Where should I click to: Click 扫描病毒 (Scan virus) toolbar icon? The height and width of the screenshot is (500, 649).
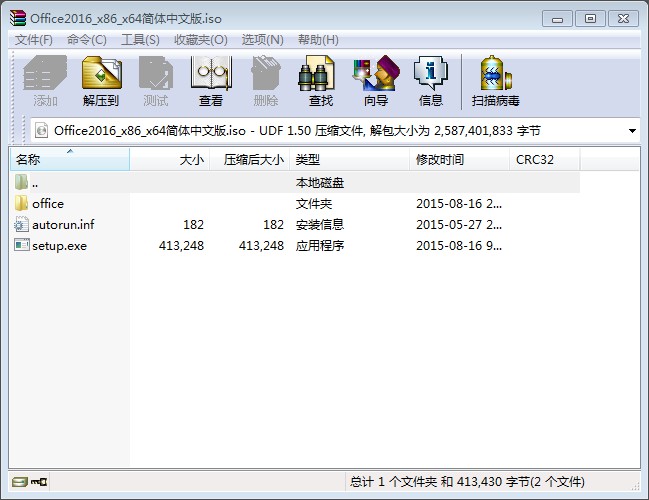495,74
